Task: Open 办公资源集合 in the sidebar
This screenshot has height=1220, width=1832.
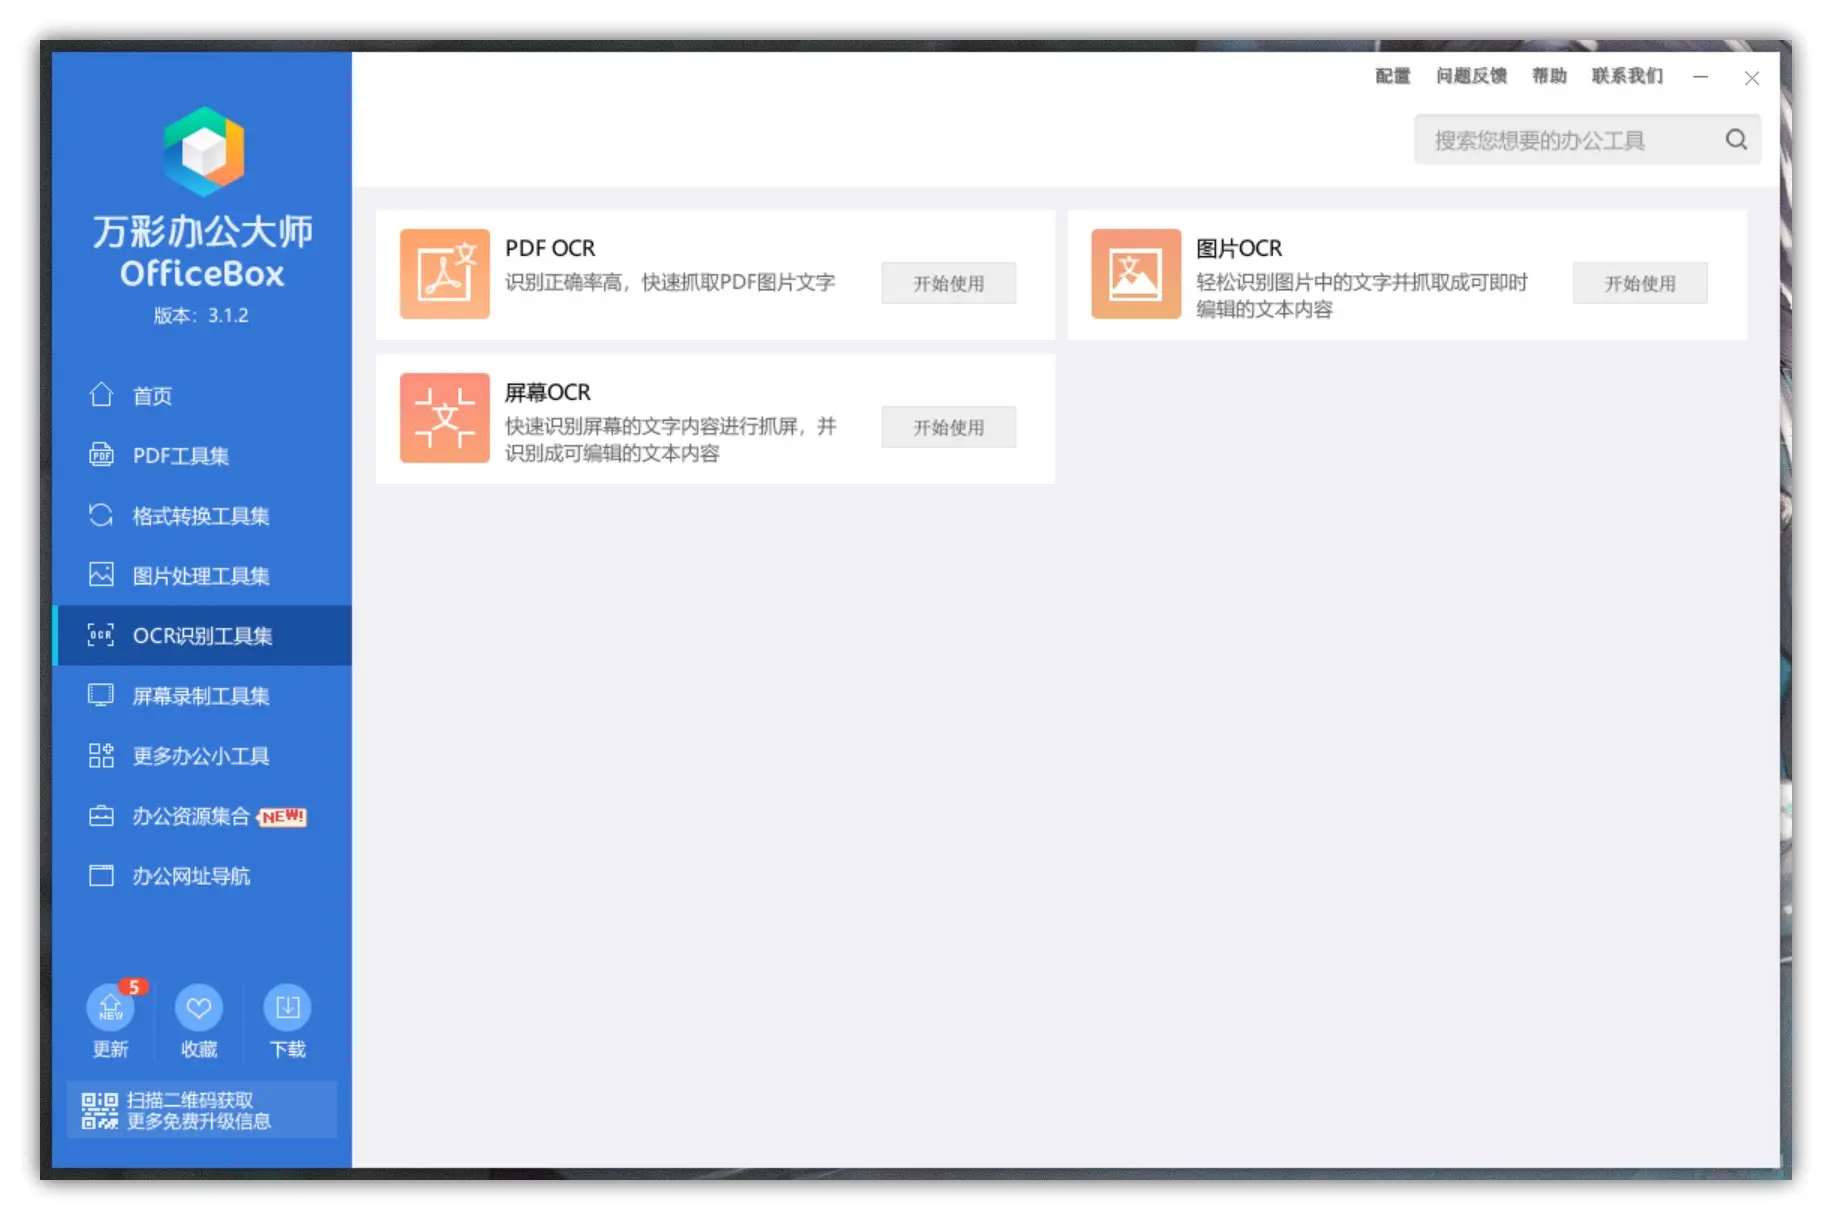Action: [202, 816]
